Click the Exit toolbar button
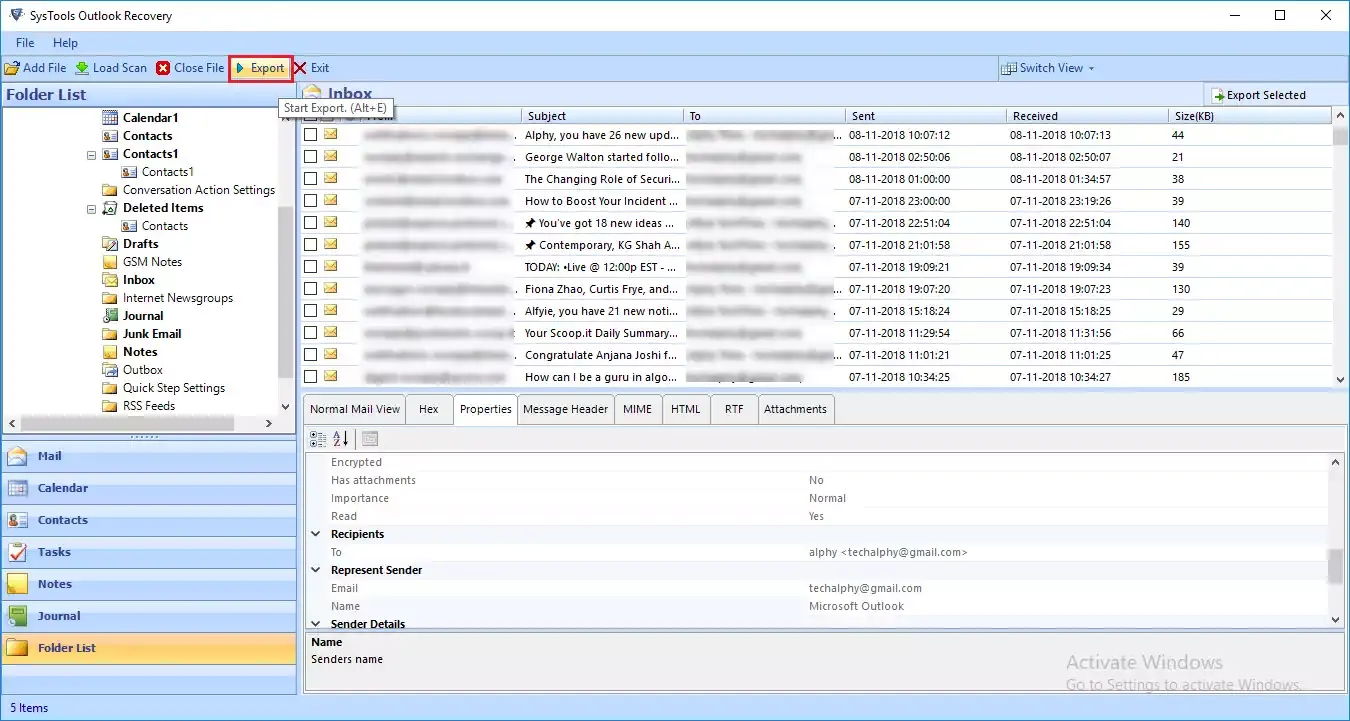This screenshot has height=721, width=1350. [x=311, y=68]
